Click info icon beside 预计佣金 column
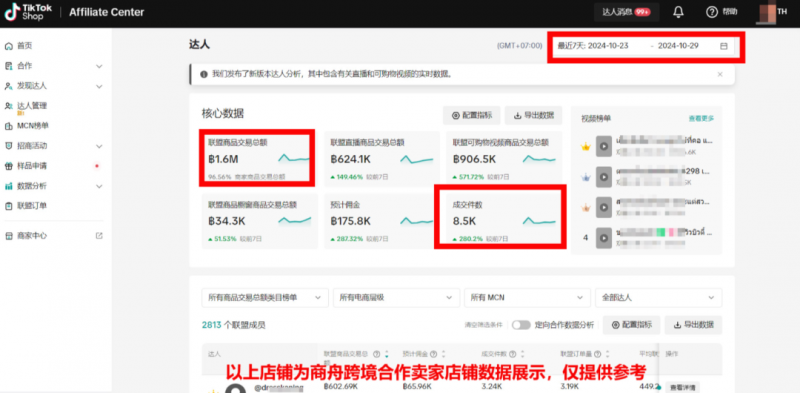800x393 pixels. click(x=433, y=354)
